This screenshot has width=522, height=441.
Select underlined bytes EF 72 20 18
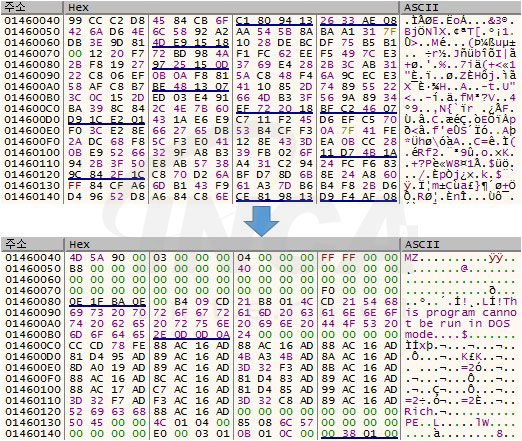(274, 109)
